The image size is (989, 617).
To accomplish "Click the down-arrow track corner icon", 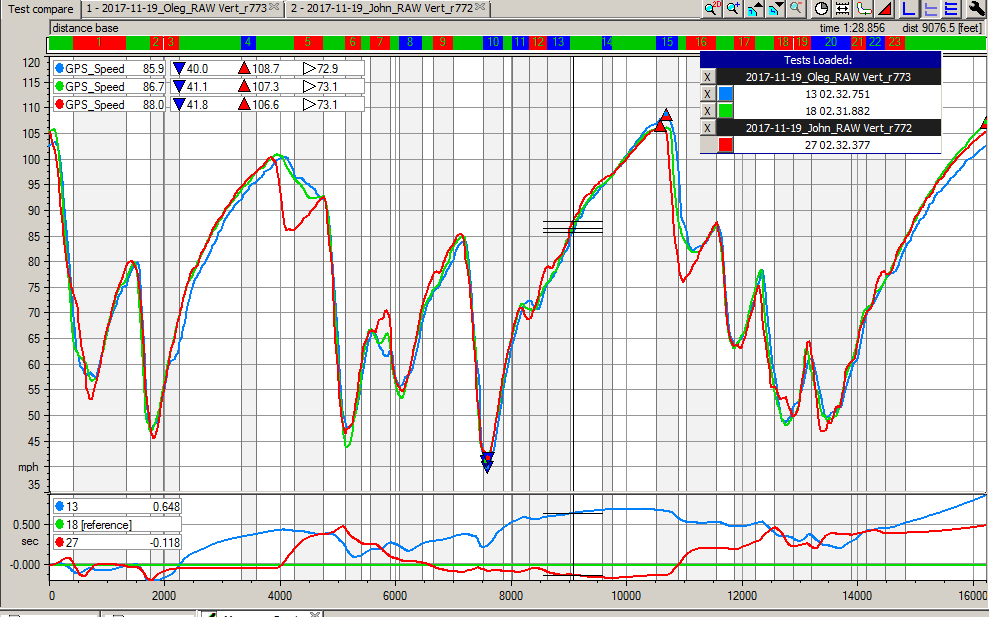I will 775,8.
